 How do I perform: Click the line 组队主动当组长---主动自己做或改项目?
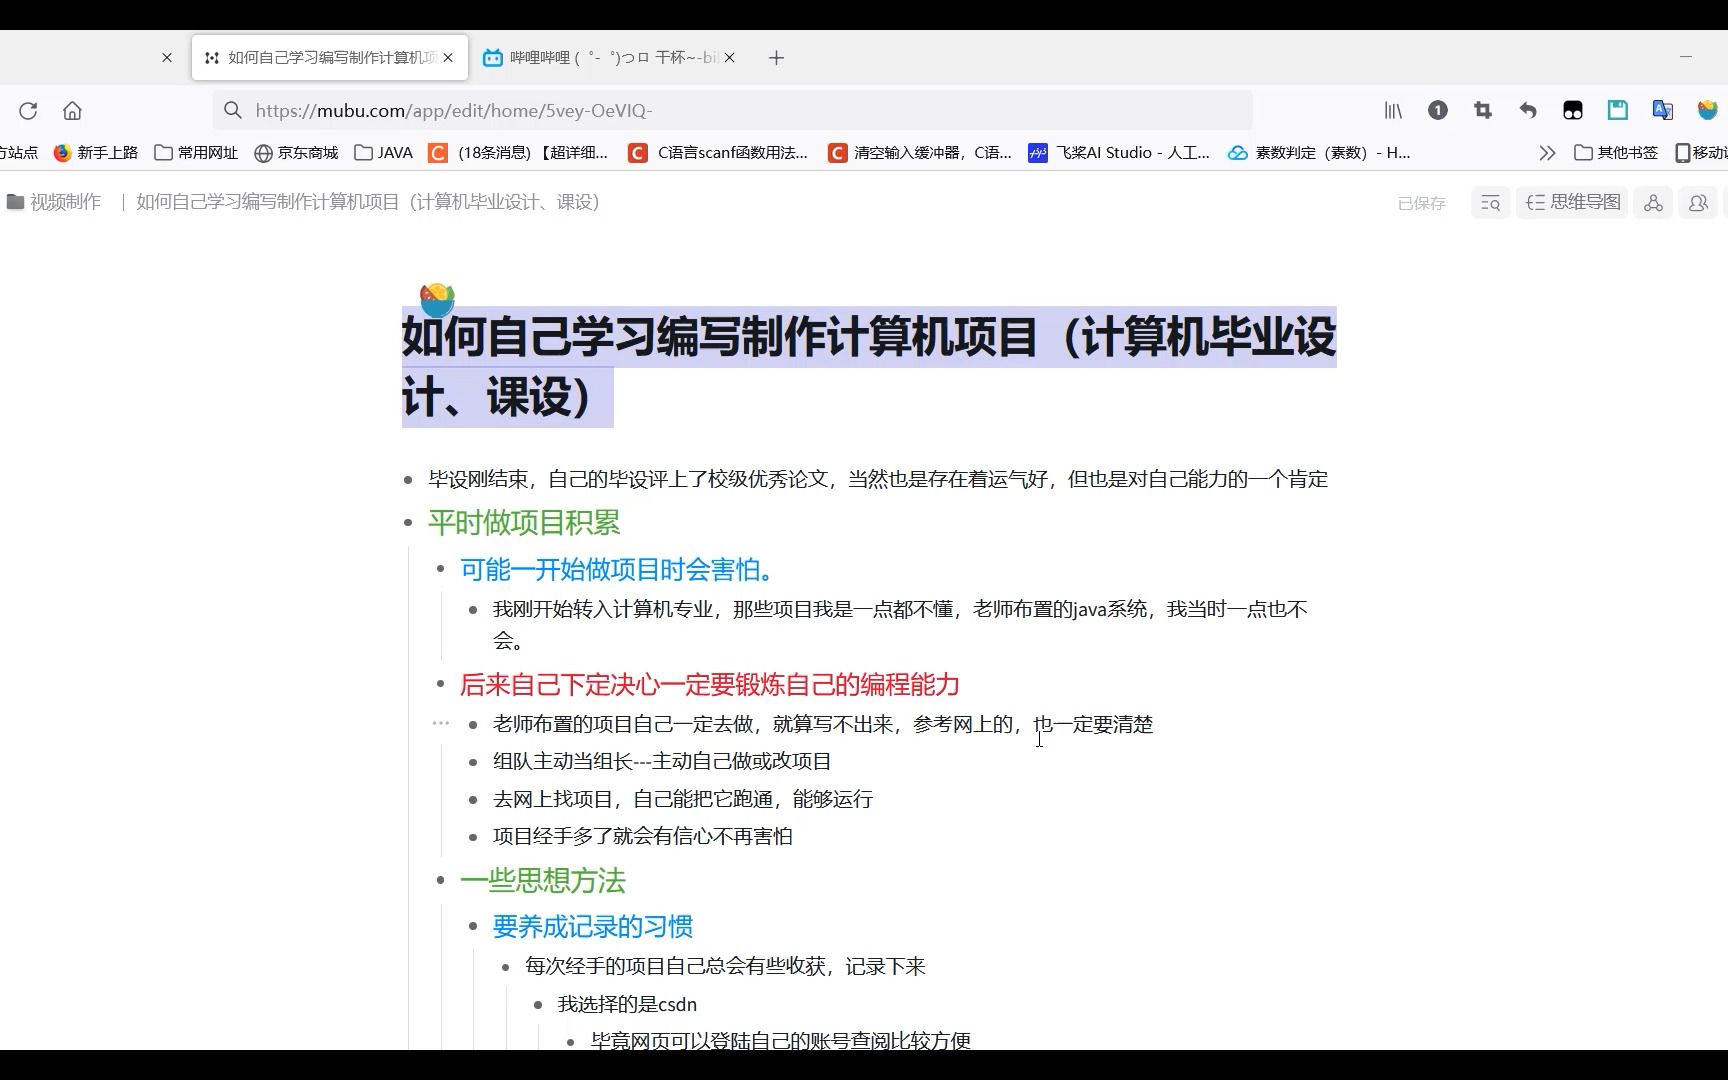coord(662,762)
